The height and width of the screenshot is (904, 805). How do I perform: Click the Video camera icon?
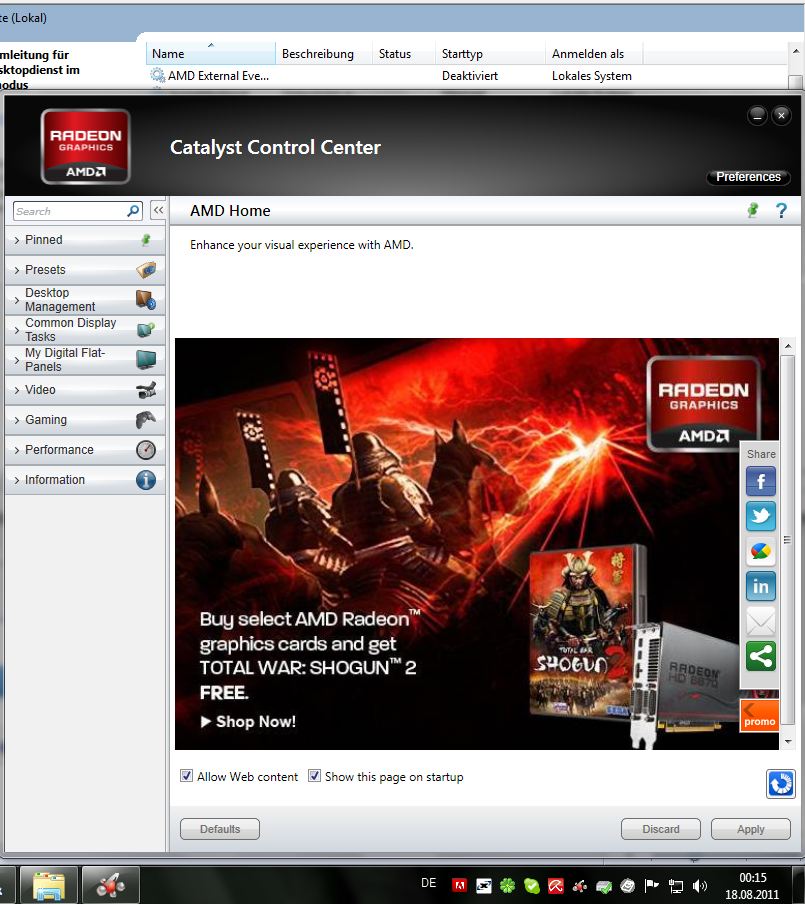146,390
